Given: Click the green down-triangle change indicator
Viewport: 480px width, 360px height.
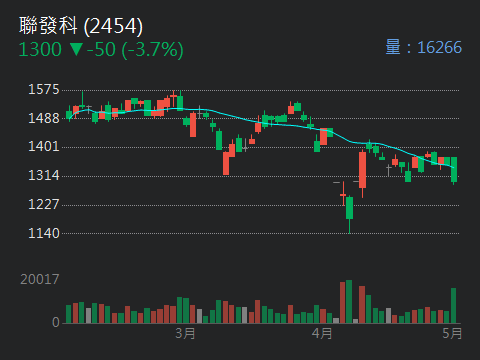Looking at the screenshot, I should point(76,49).
